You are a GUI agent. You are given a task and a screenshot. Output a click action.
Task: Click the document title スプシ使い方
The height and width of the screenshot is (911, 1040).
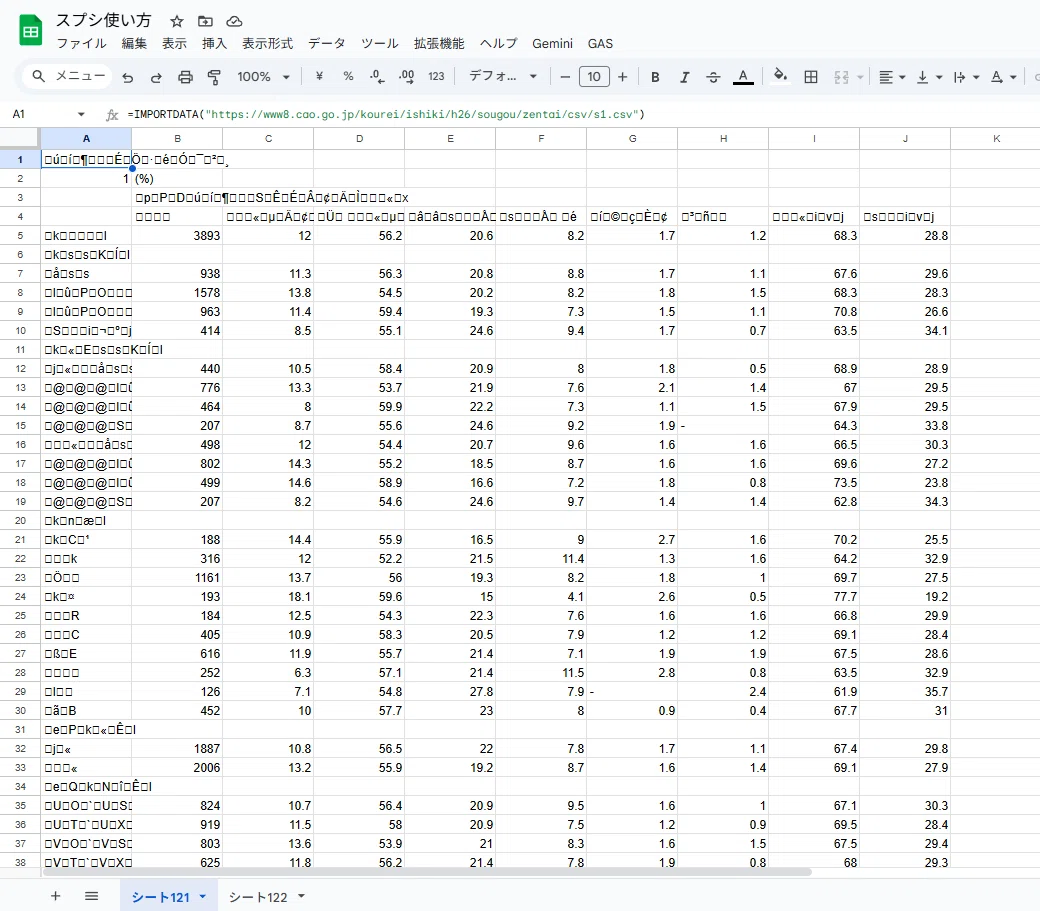pos(103,21)
